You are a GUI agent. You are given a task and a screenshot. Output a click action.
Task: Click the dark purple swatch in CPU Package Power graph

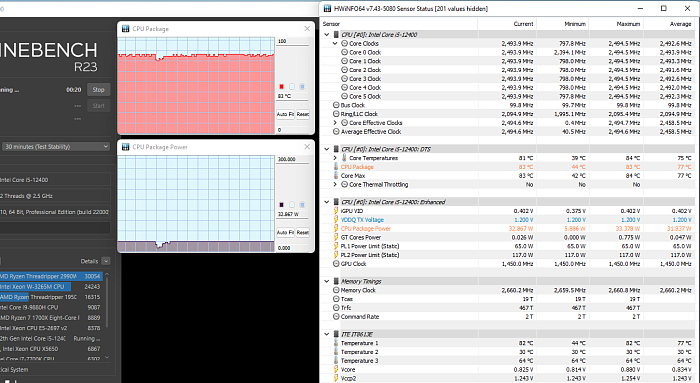[281, 205]
